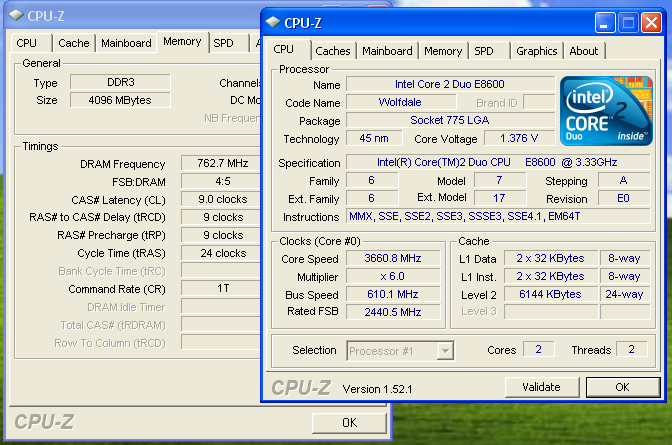
Task: Open the Cache tab in the background window
Action: coord(74,43)
